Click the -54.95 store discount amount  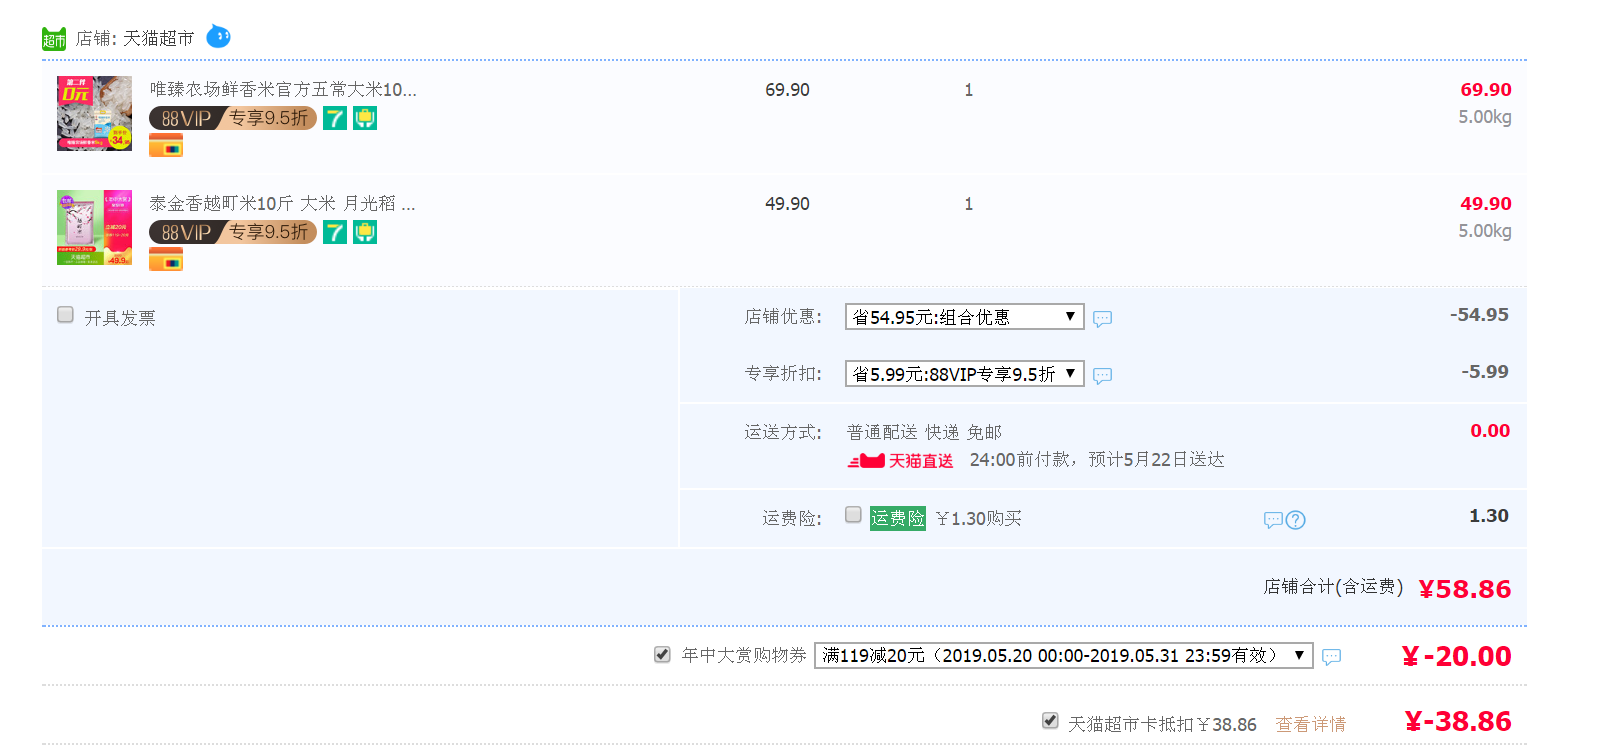(x=1480, y=315)
